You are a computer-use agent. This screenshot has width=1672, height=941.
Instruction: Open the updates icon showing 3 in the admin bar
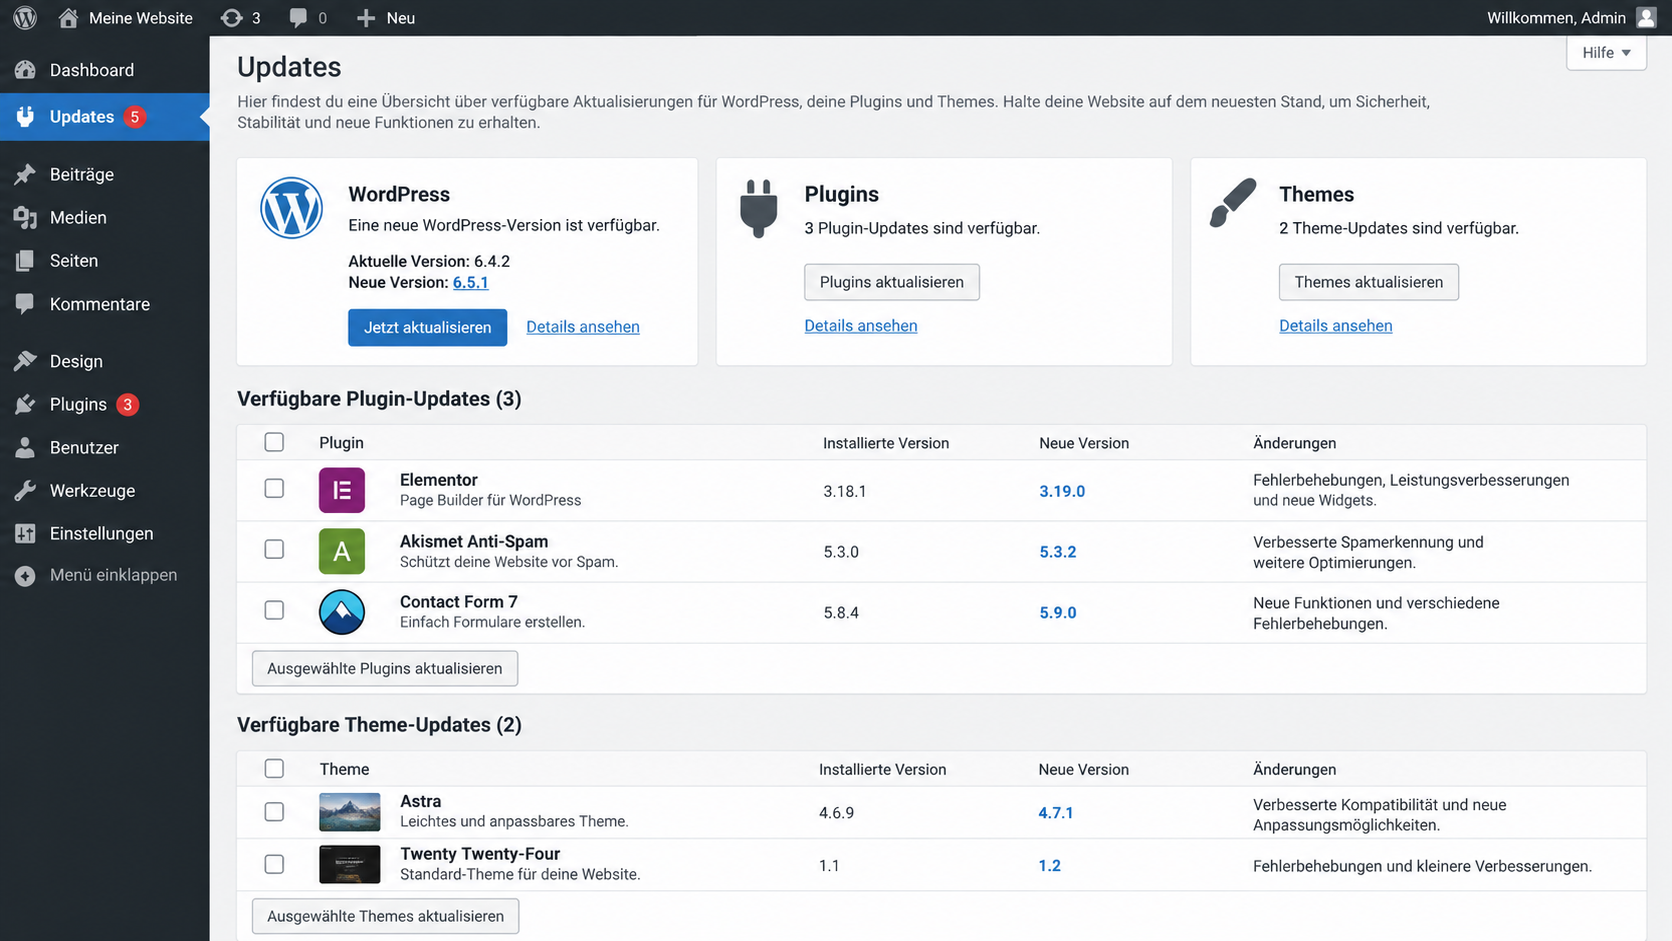231,18
